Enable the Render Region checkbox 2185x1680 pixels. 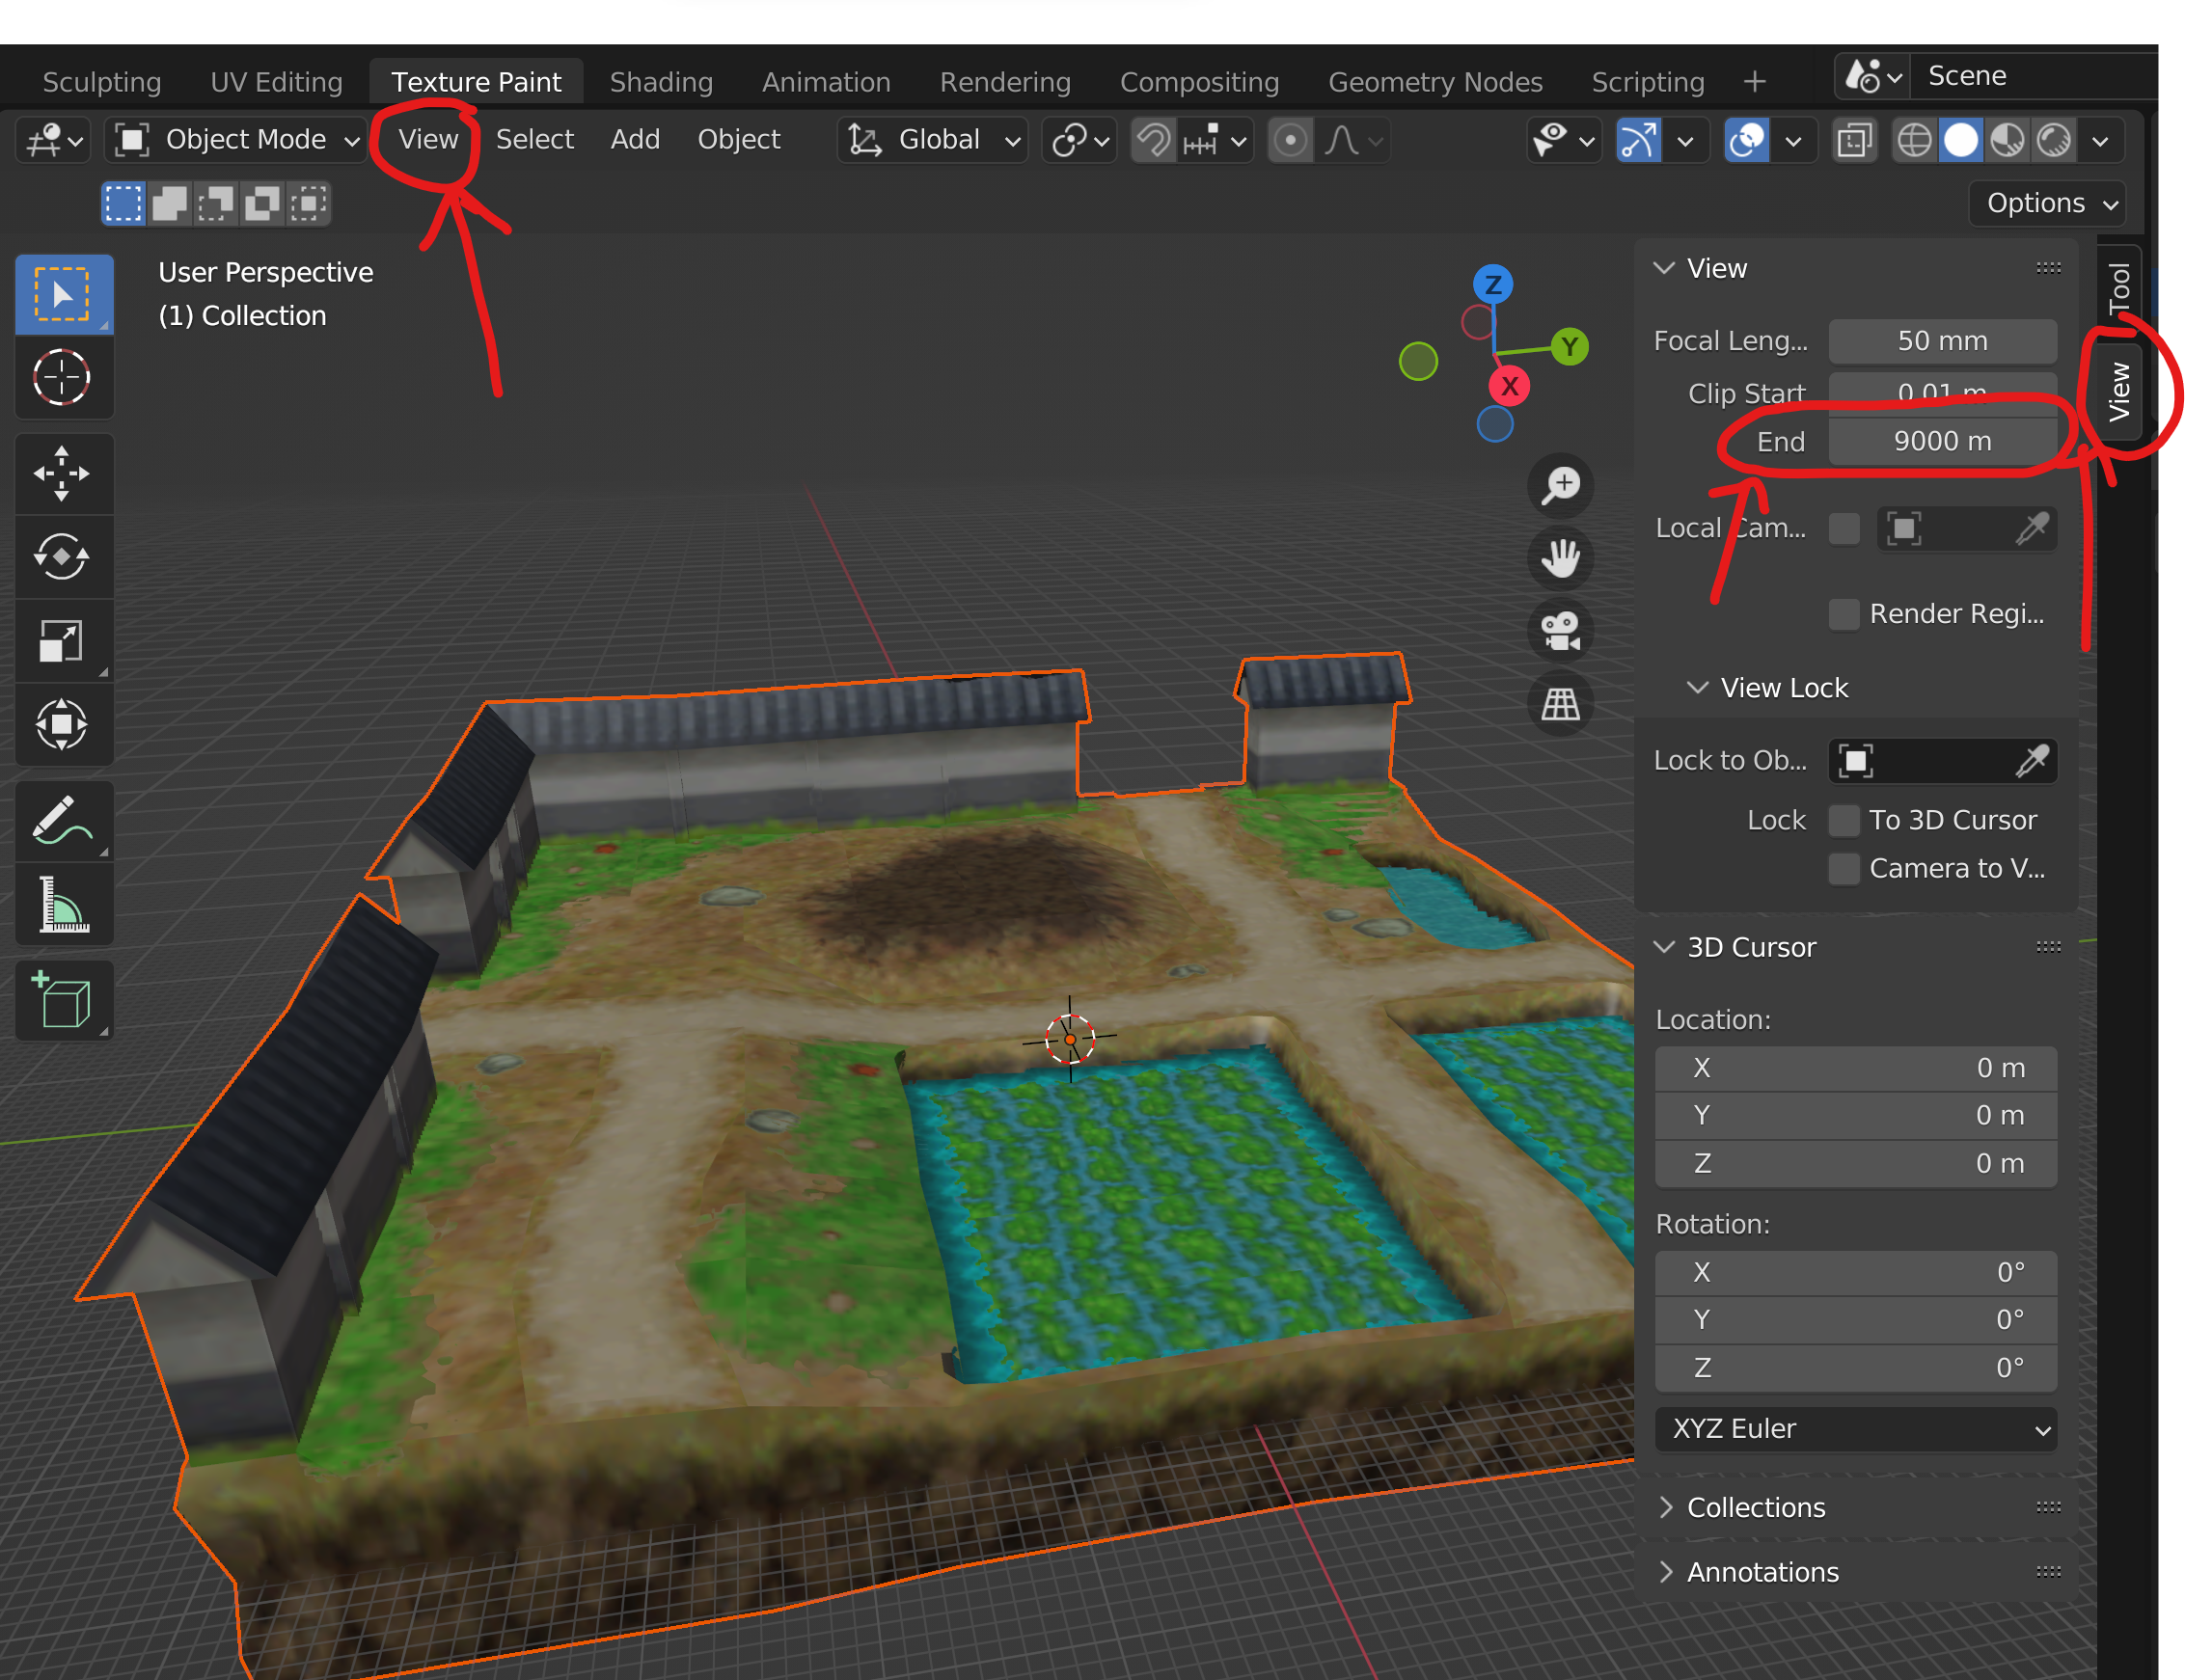point(1843,613)
